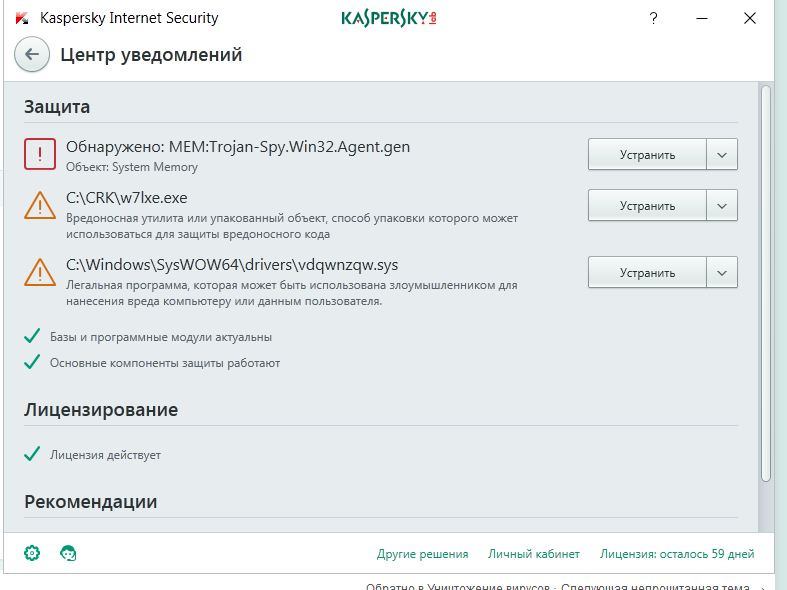This screenshot has width=787, height=590.
Task: Click Устранить for vdqwnzqw.sys driver
Action: pyautogui.click(x=647, y=272)
